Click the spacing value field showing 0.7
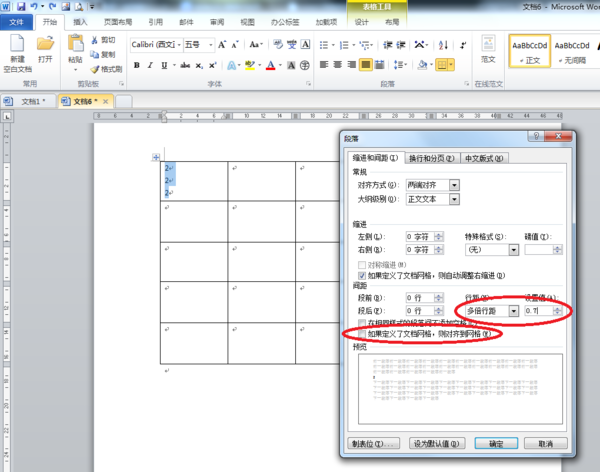600x472 pixels. click(538, 311)
